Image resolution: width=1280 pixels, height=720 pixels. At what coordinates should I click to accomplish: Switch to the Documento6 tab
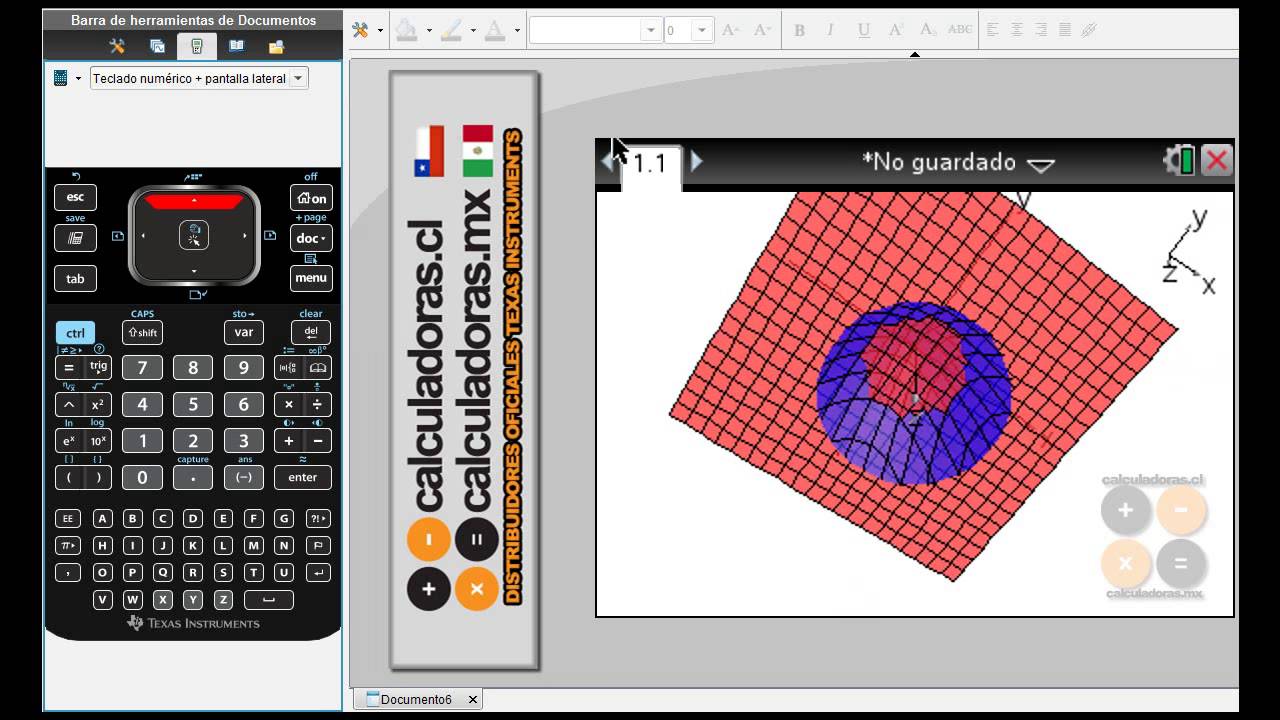click(x=416, y=699)
